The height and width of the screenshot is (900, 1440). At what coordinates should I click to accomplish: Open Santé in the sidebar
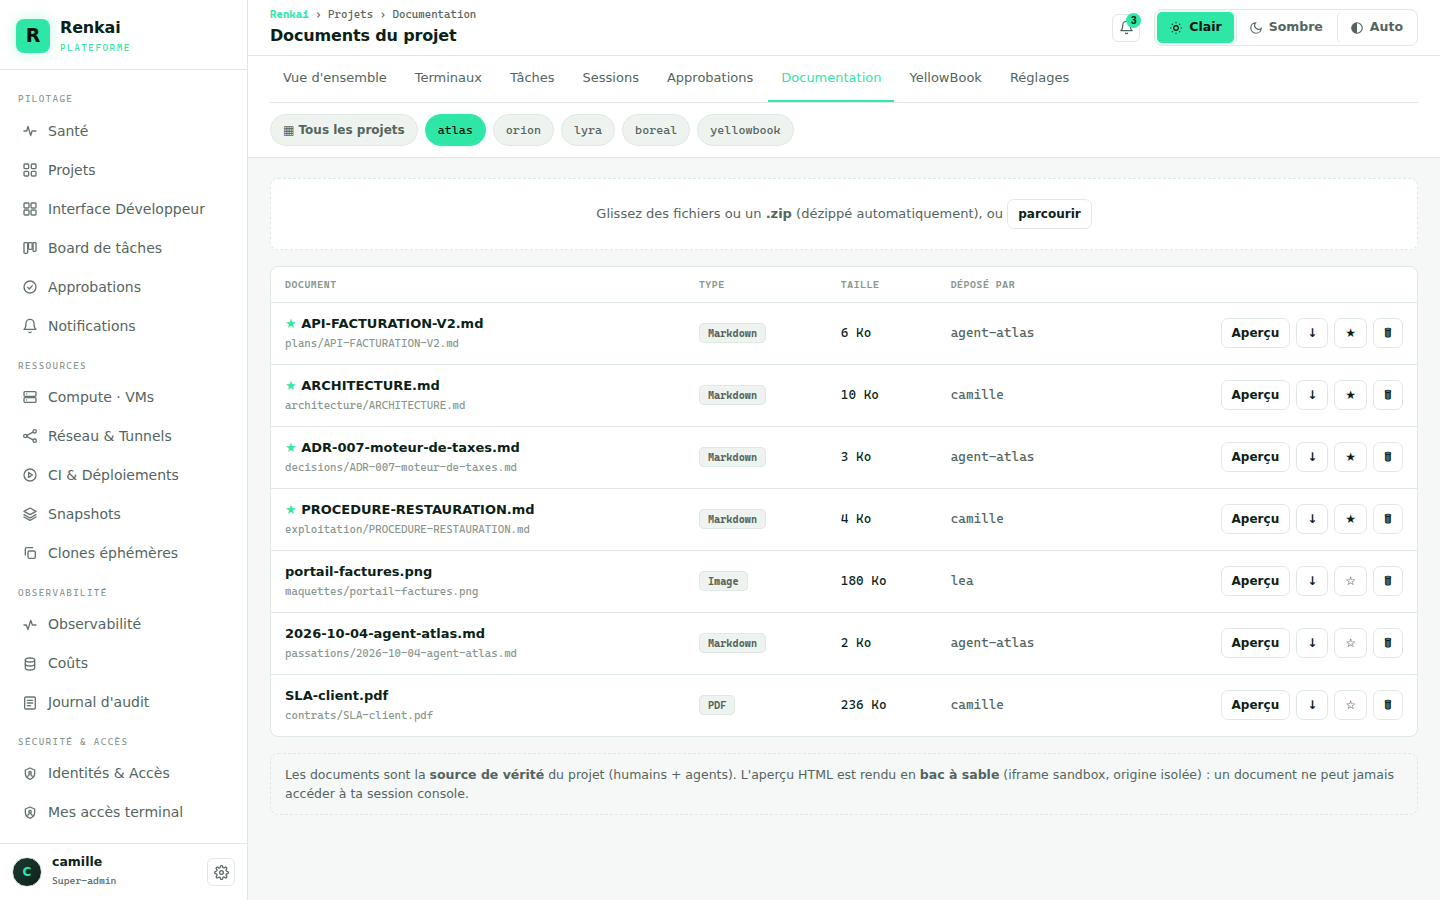click(x=123, y=131)
